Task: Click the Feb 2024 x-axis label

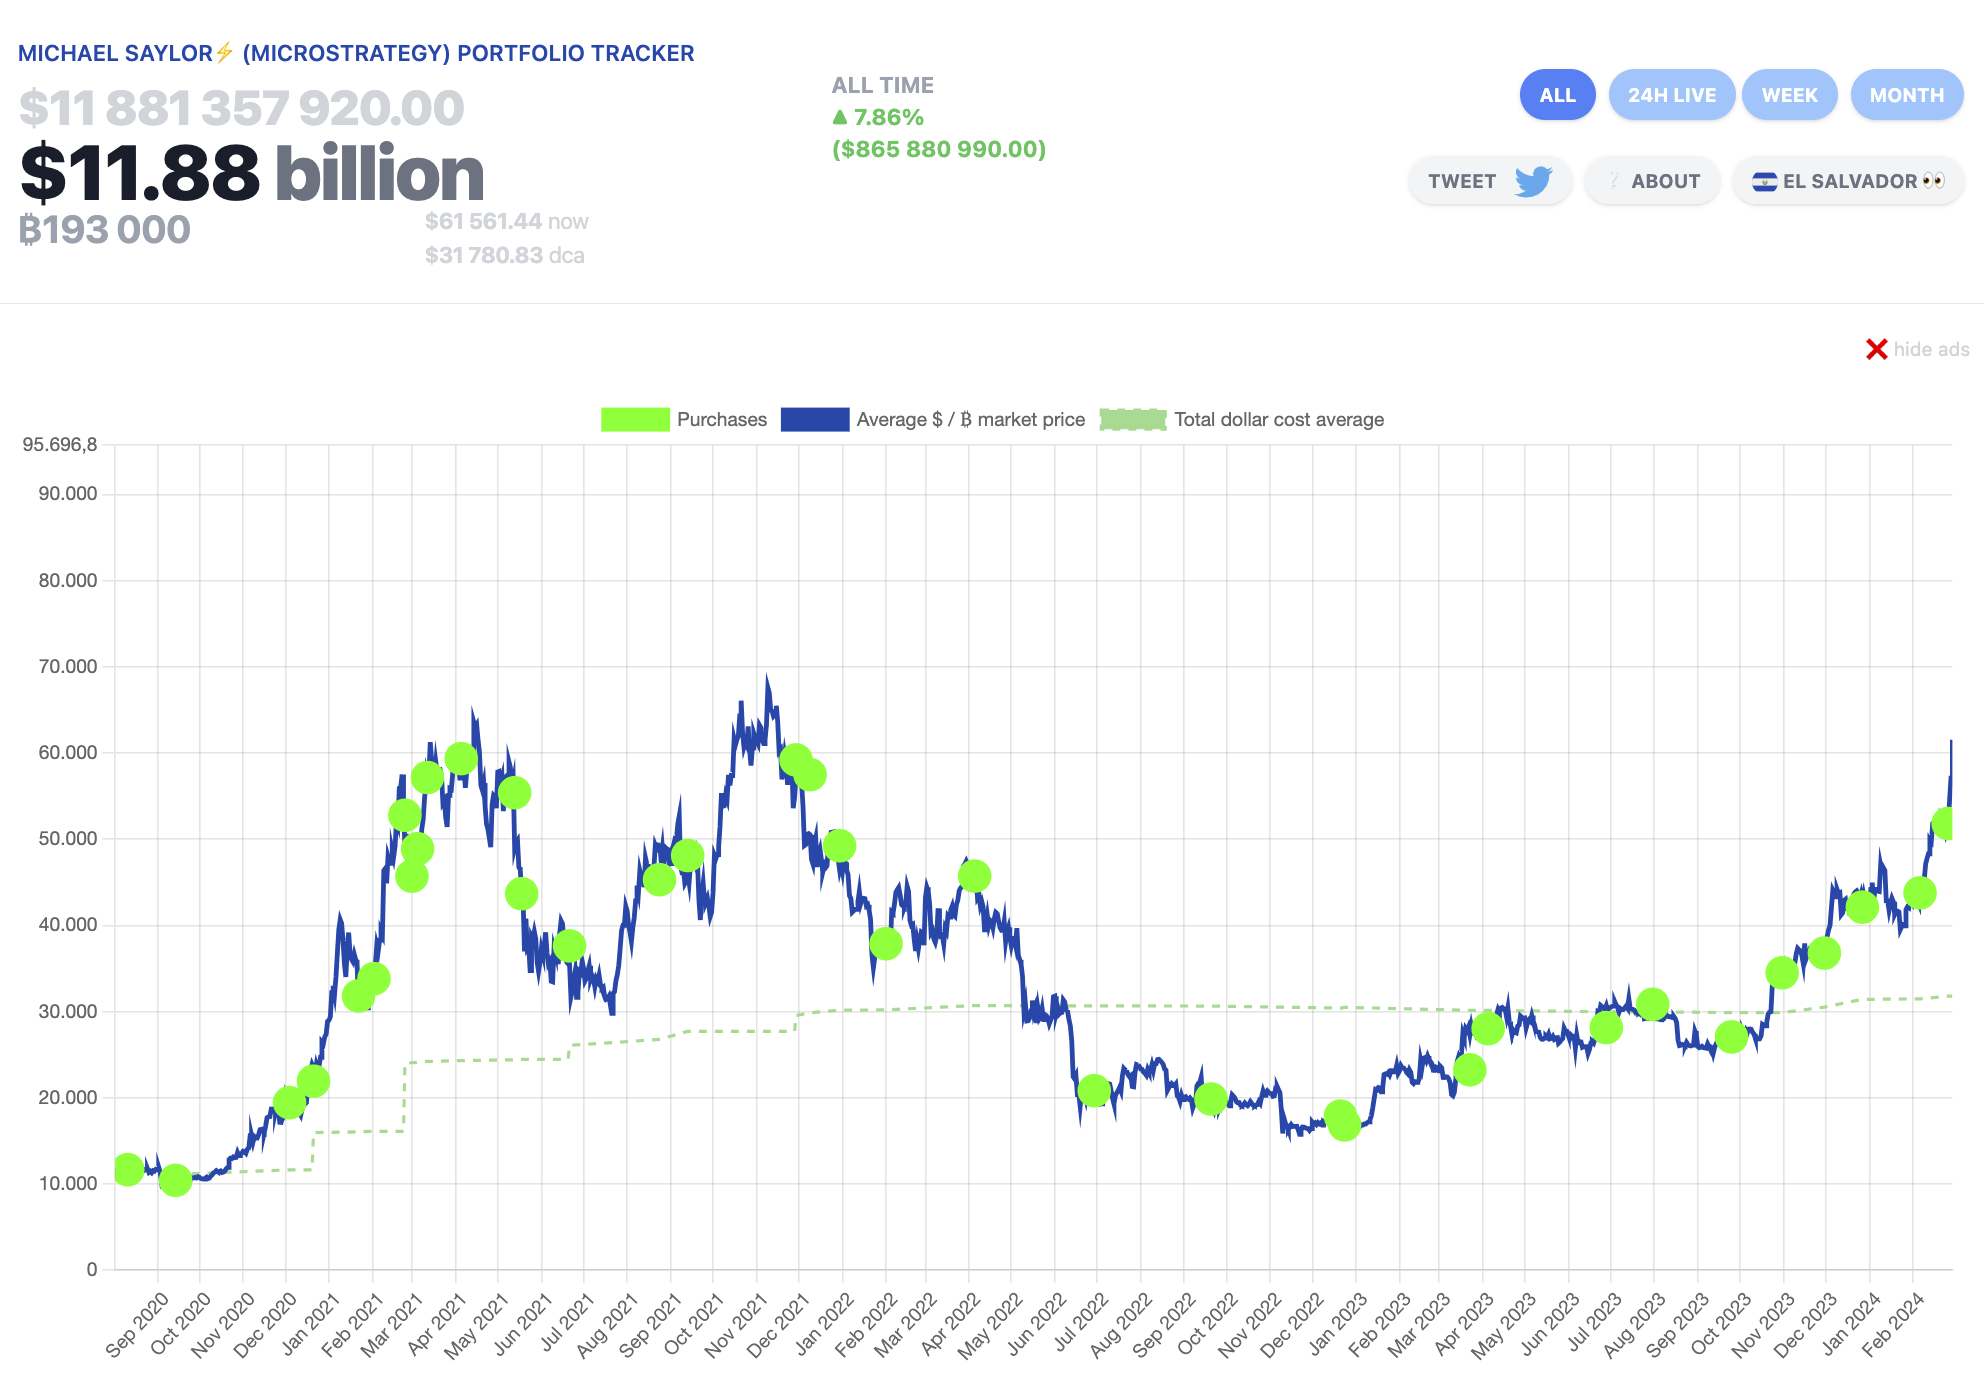Action: pos(1892,1324)
